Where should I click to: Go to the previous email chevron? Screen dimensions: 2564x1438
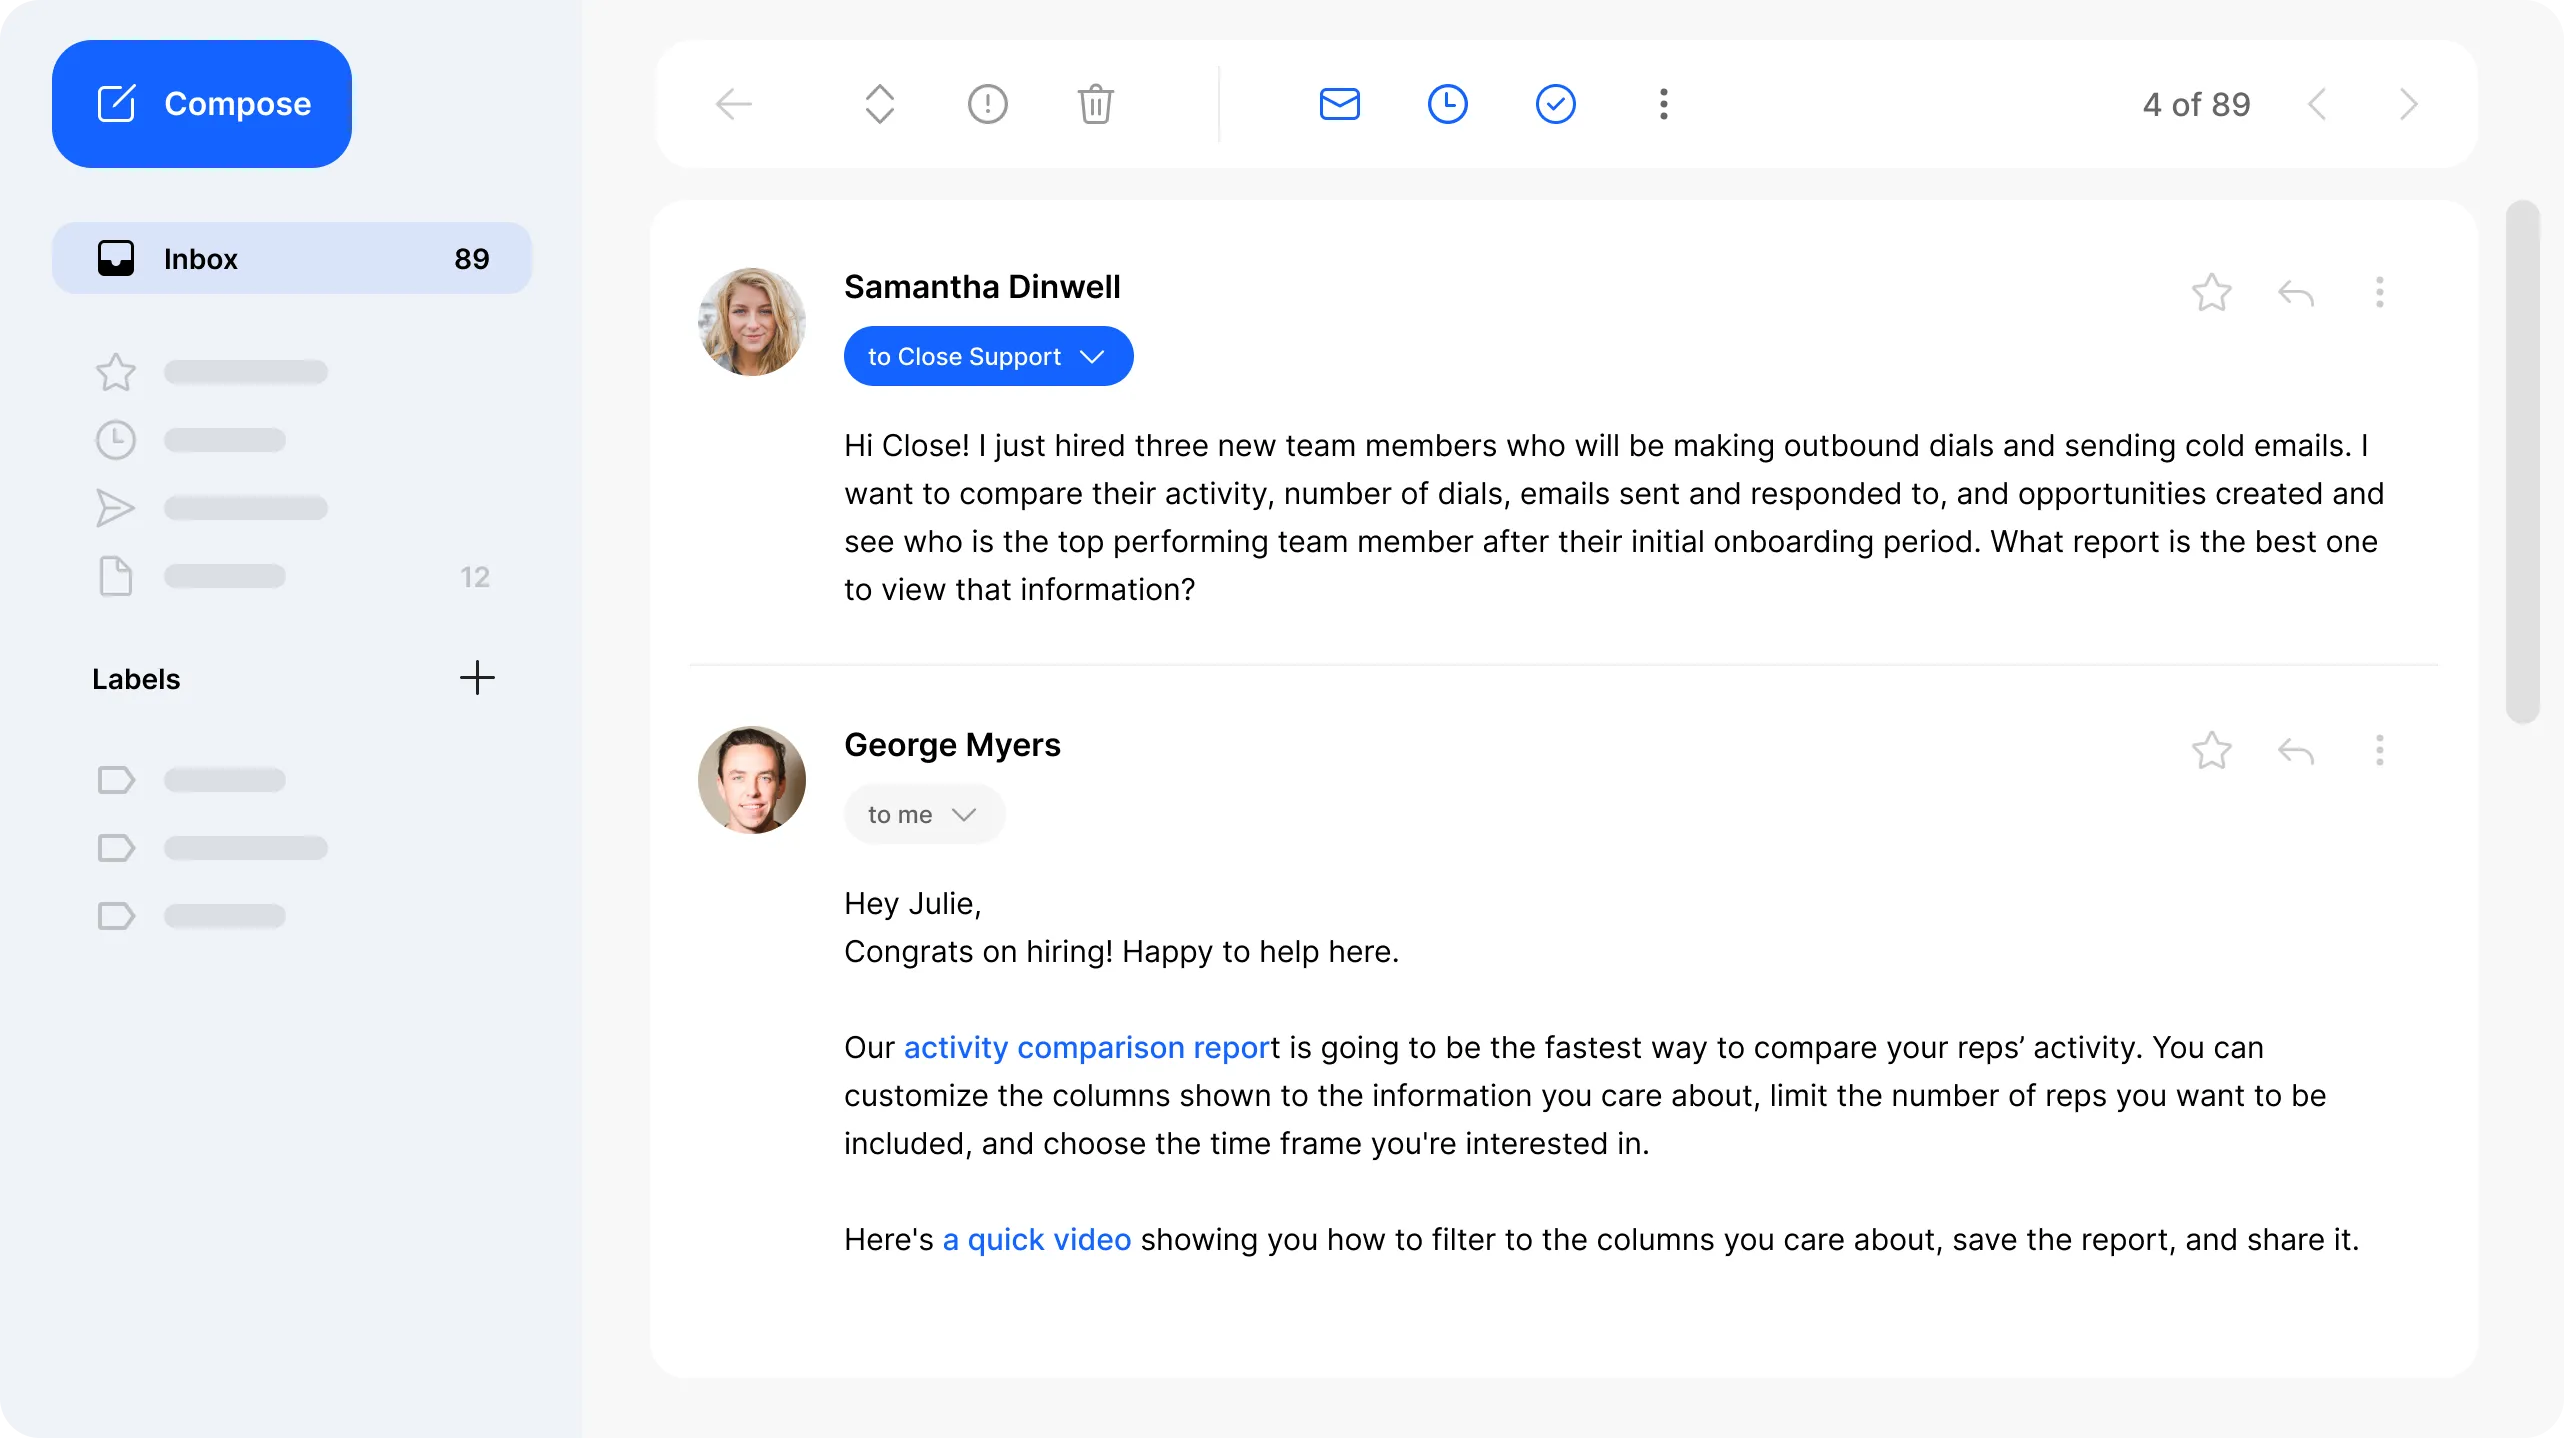[2318, 104]
